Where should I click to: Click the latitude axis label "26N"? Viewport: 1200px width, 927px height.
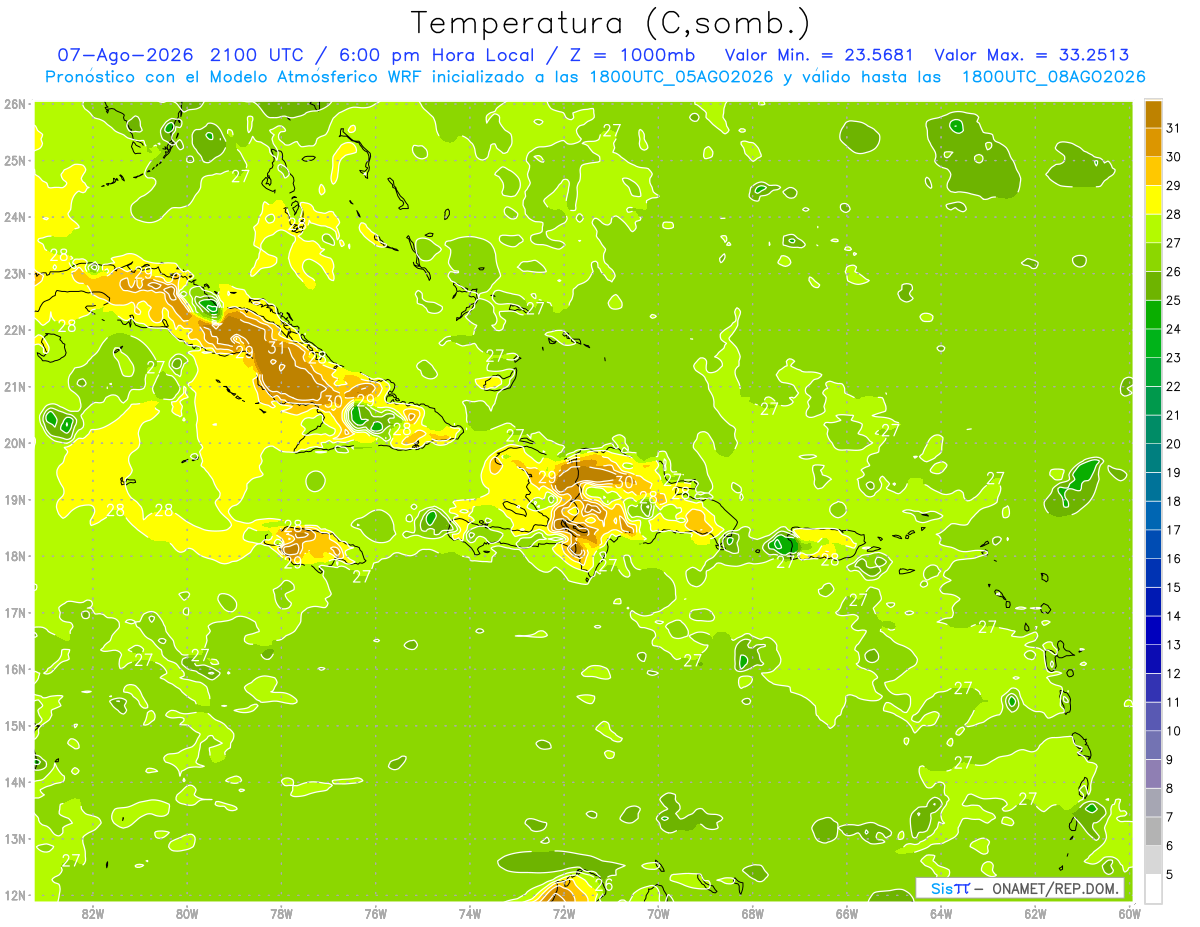(15, 104)
